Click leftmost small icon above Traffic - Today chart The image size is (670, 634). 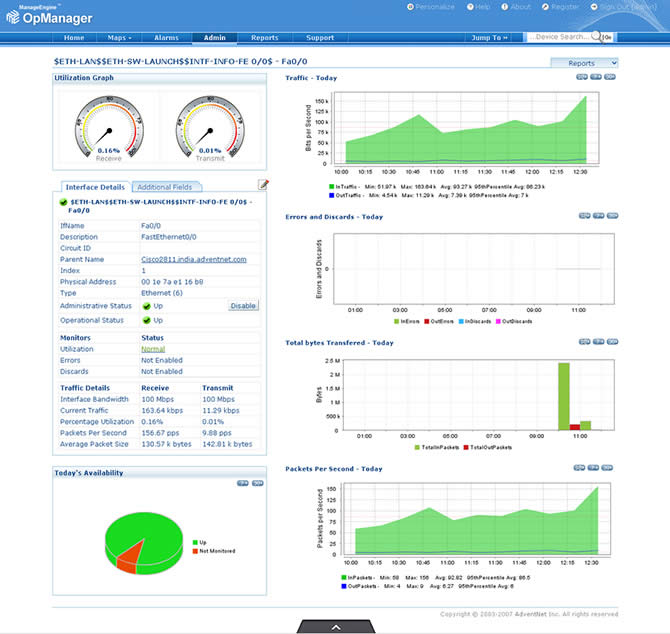[581, 77]
